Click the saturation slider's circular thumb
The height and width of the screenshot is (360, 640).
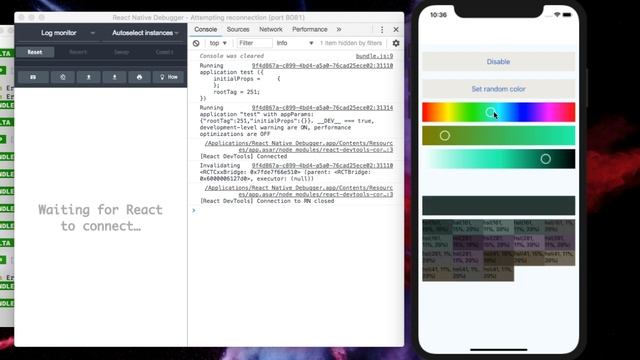click(x=445, y=136)
